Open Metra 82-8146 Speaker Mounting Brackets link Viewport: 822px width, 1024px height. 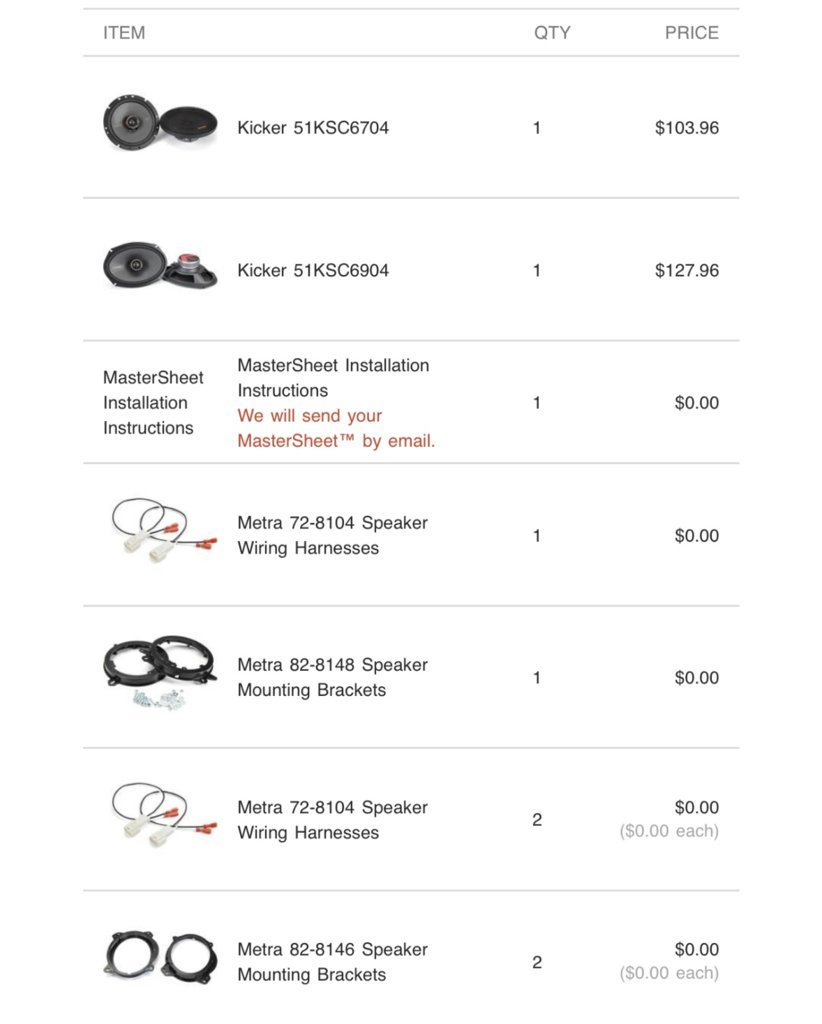coord(332,962)
